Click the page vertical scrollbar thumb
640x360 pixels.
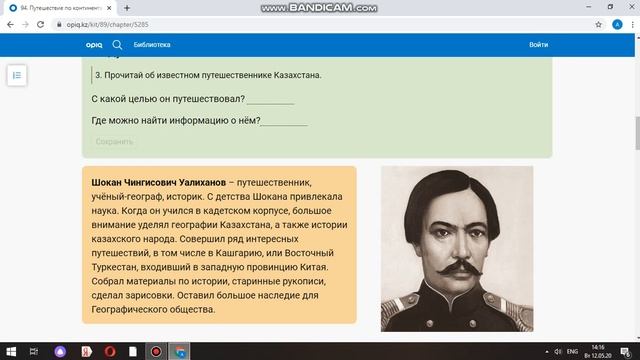coord(637,133)
